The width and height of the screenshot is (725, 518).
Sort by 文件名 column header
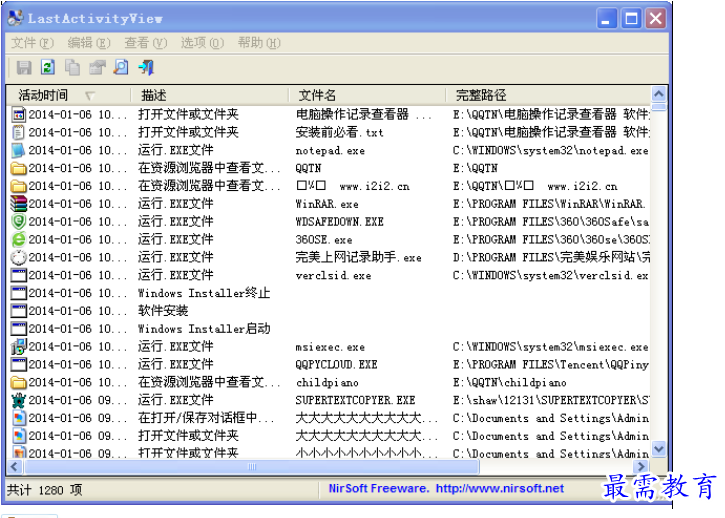coord(367,95)
